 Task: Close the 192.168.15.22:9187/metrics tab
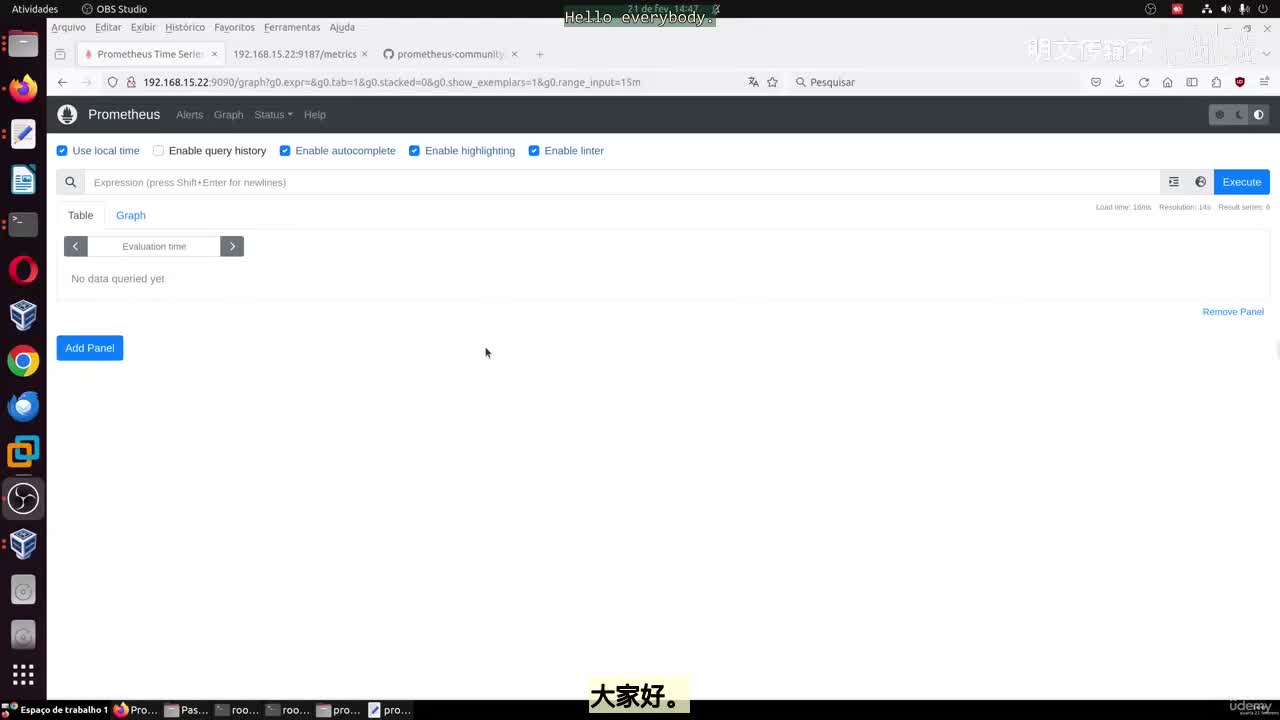364,54
